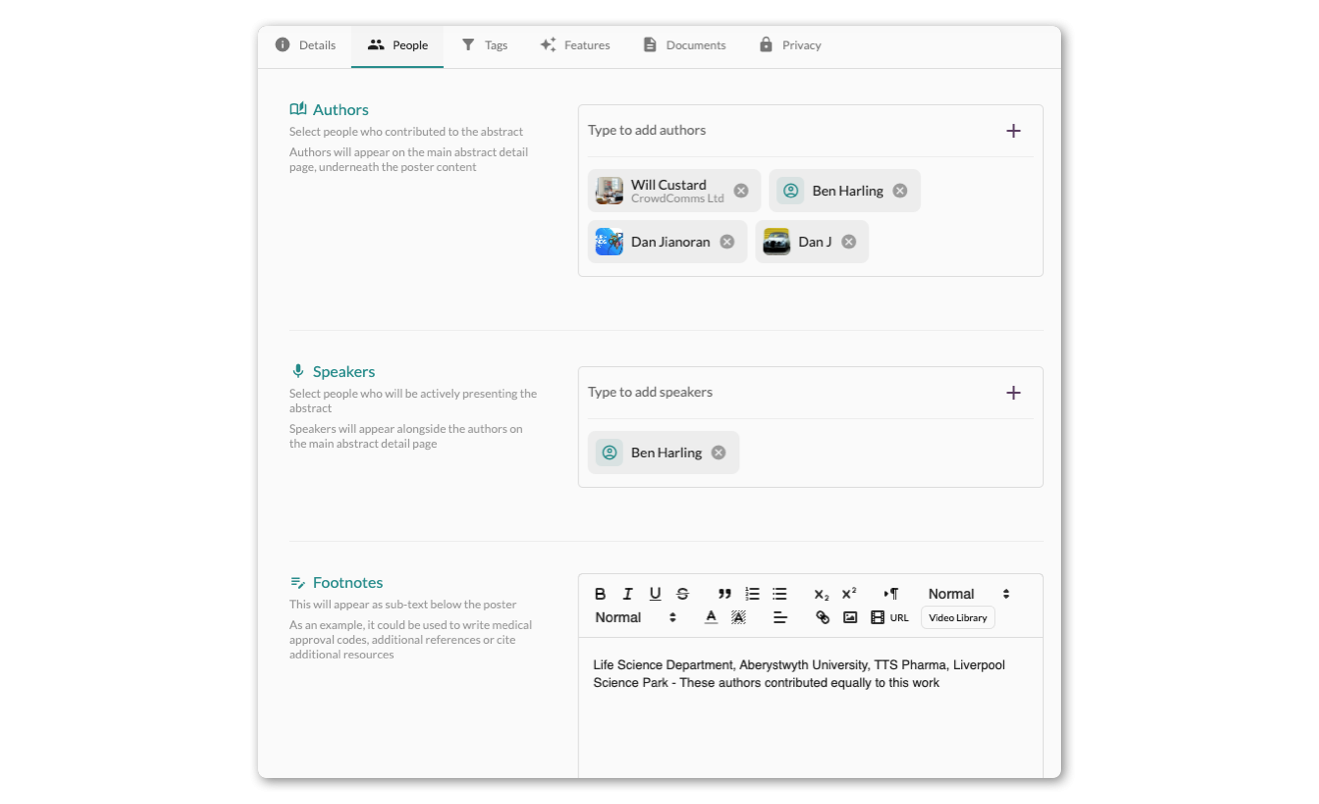
Task: Open the Normal dropdown beside text color icon
Action: click(x=636, y=618)
